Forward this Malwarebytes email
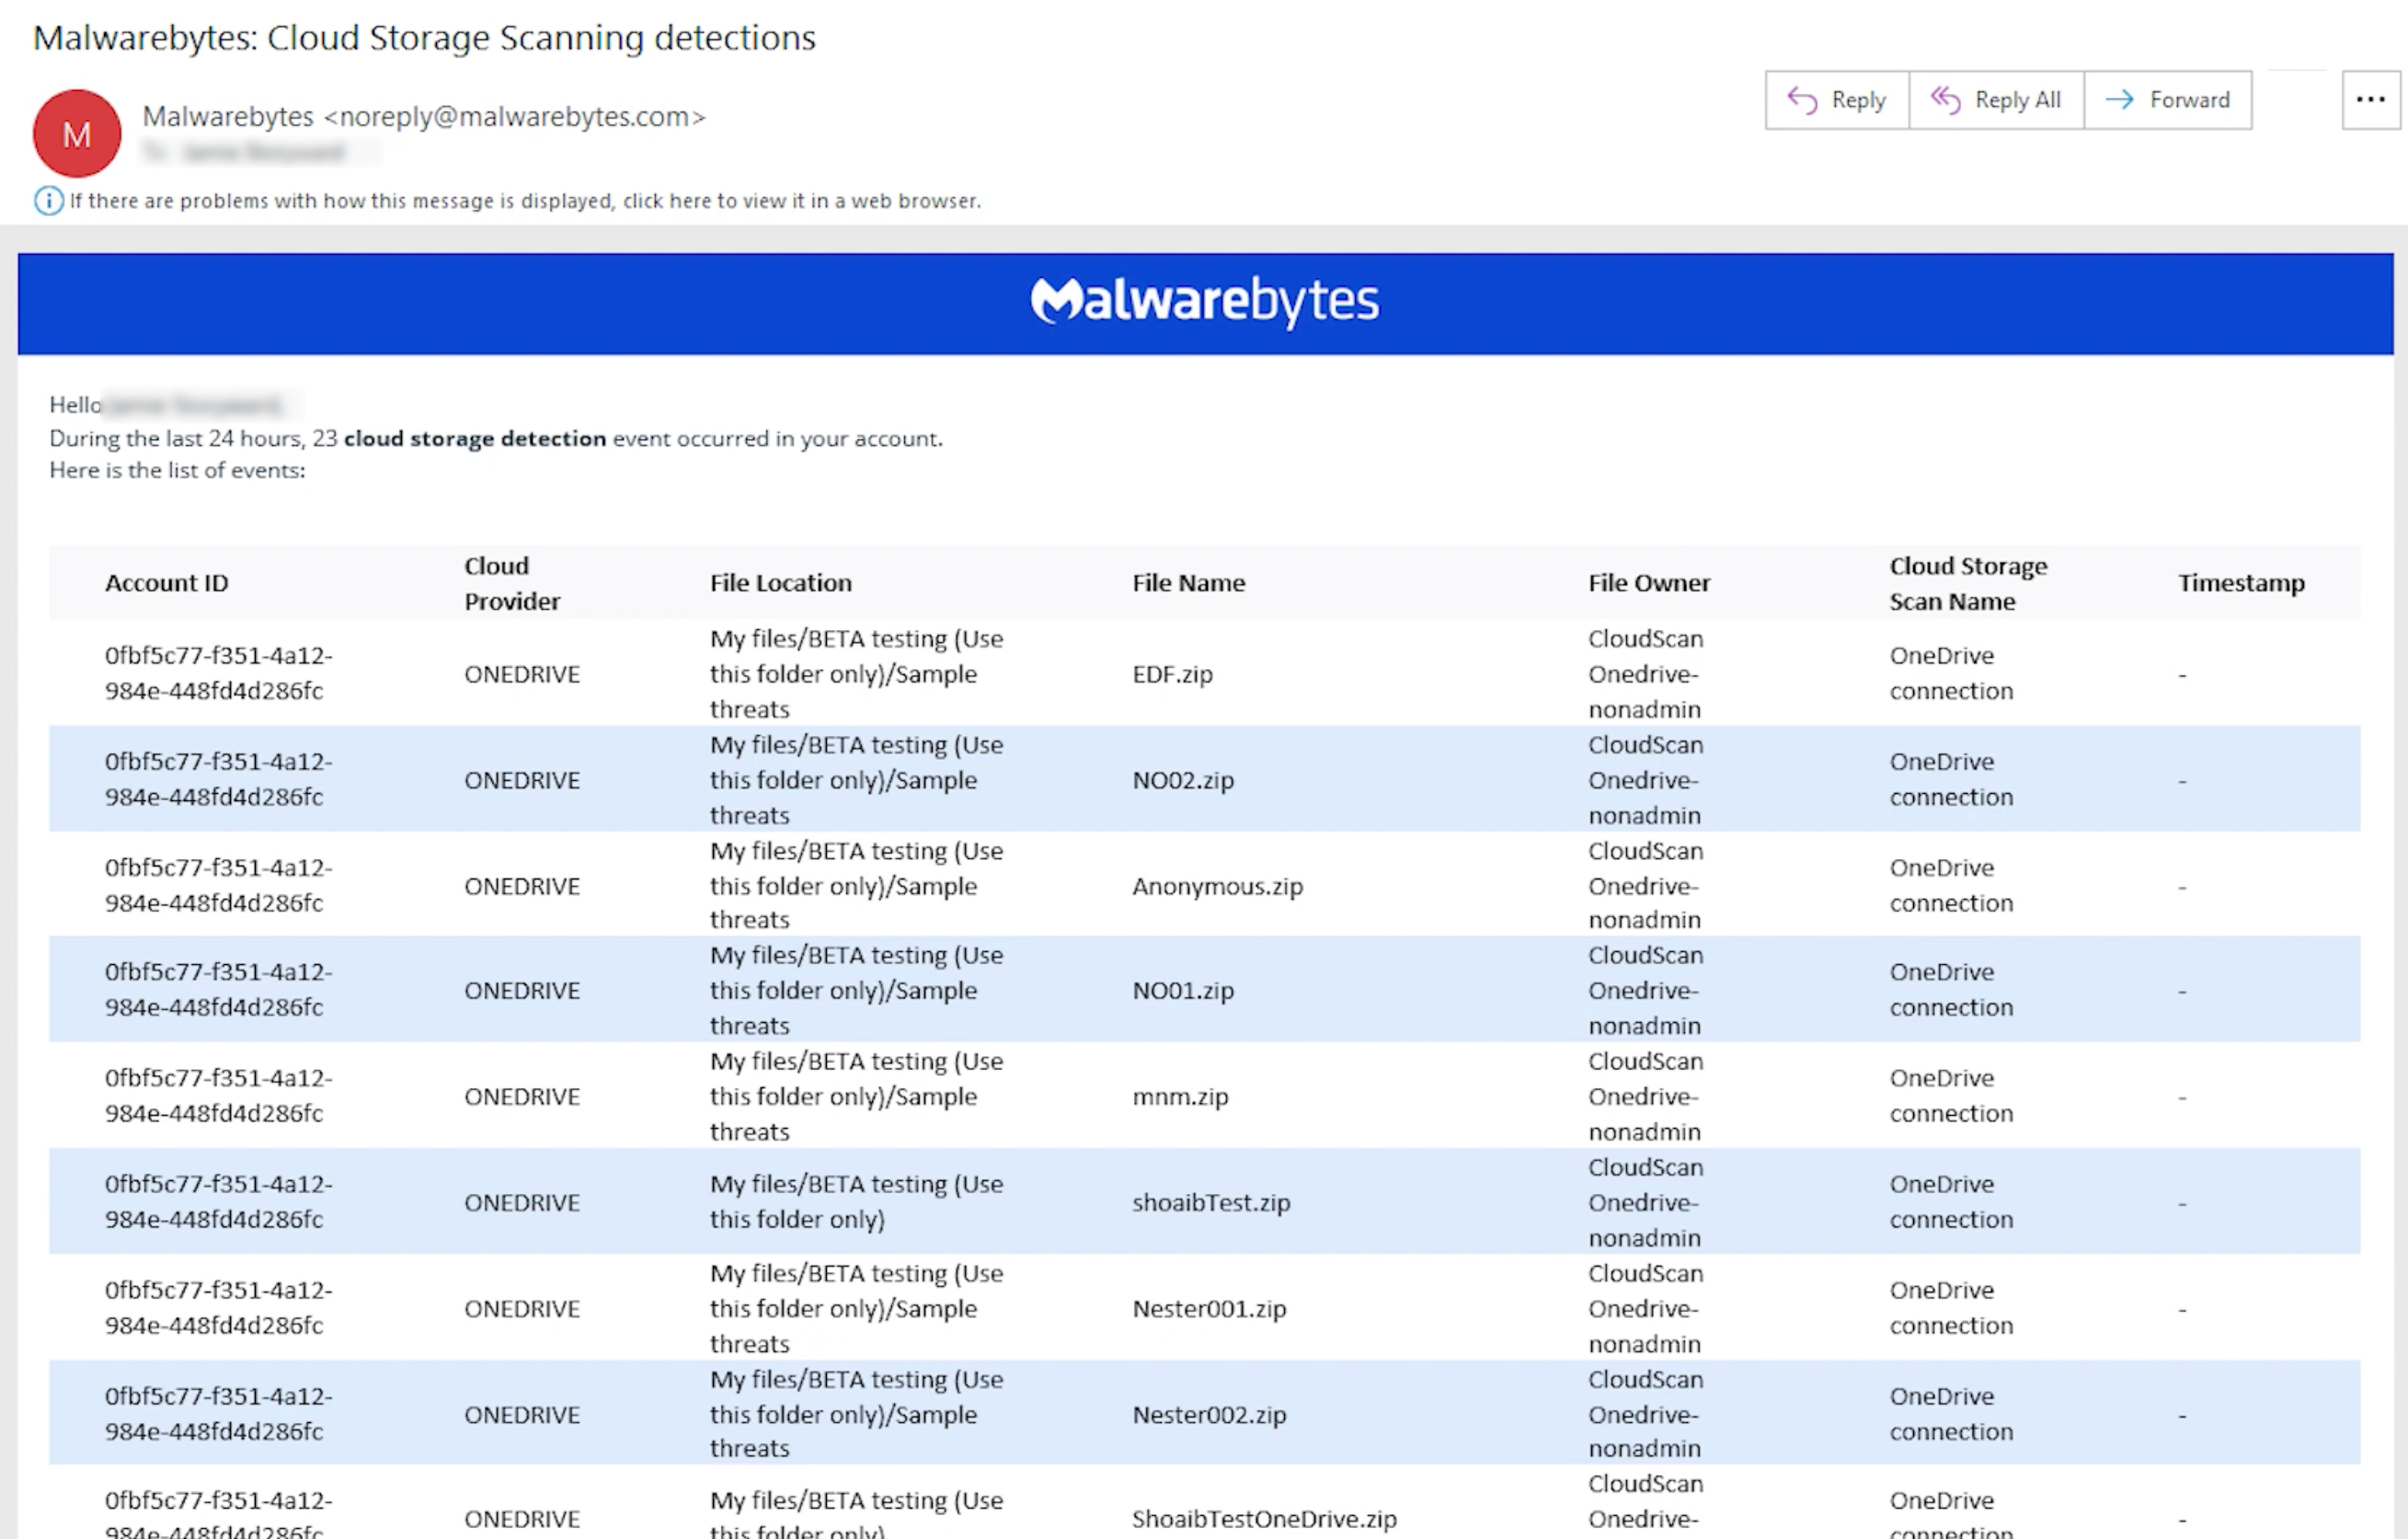 (2168, 100)
